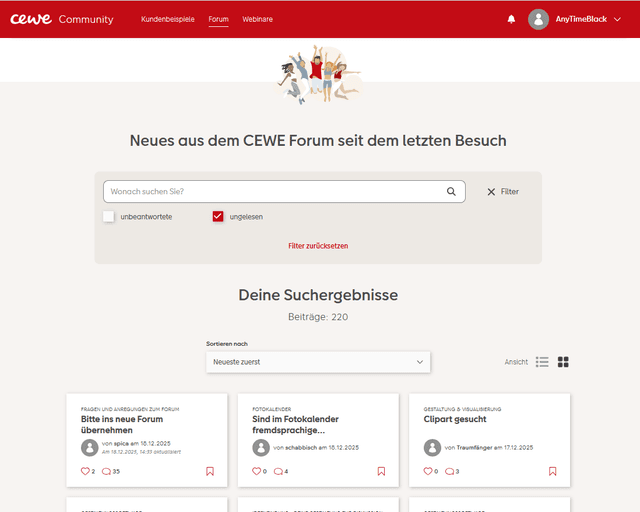Click the AnyTimeBlack user avatar
The height and width of the screenshot is (512, 640).
[x=538, y=19]
